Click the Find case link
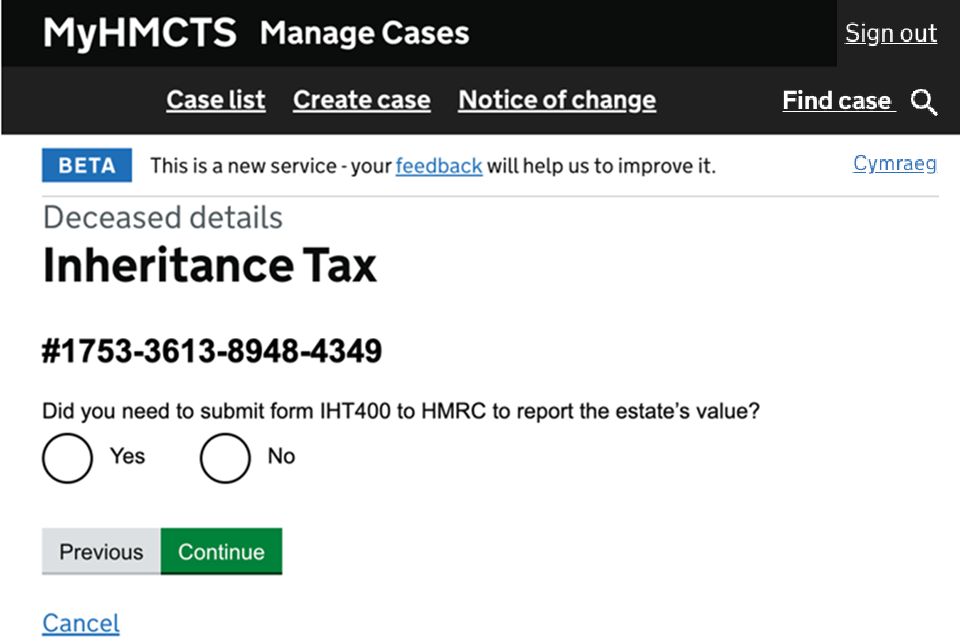 (x=837, y=101)
